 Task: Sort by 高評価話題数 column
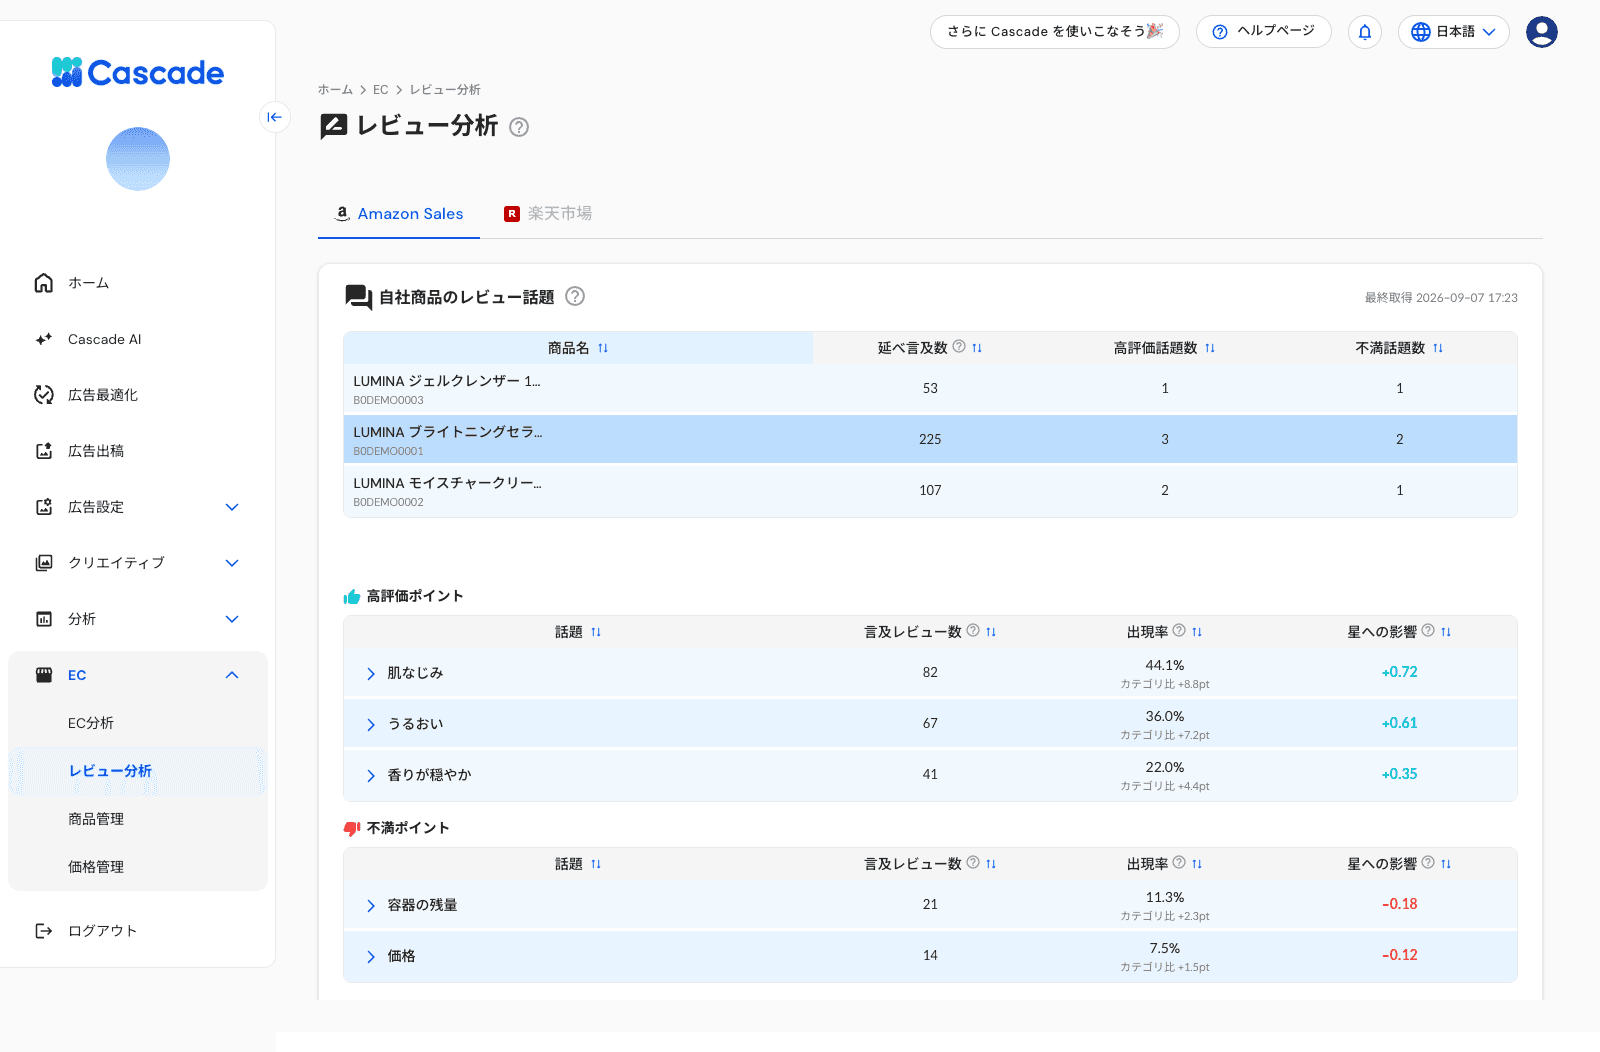pos(1210,348)
